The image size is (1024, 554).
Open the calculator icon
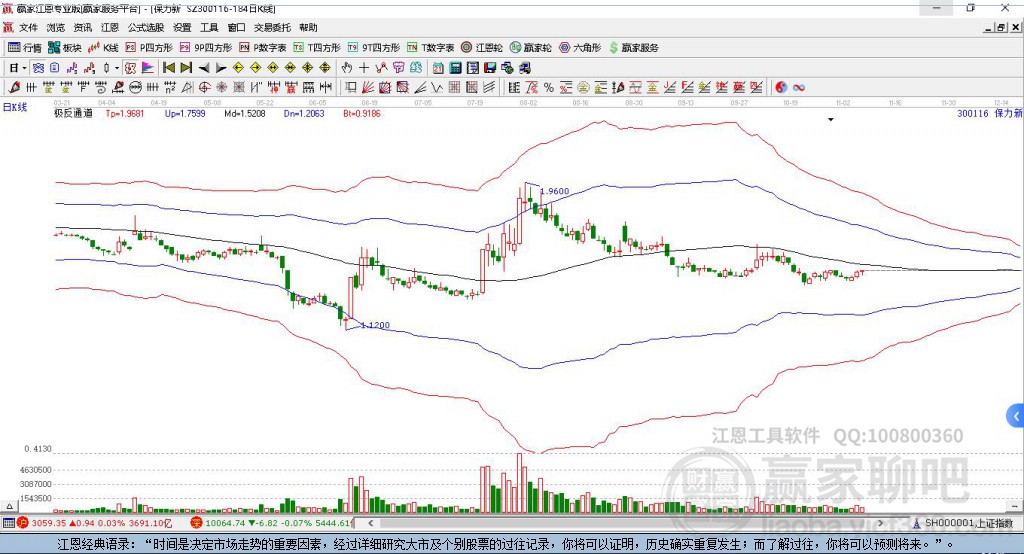point(456,68)
